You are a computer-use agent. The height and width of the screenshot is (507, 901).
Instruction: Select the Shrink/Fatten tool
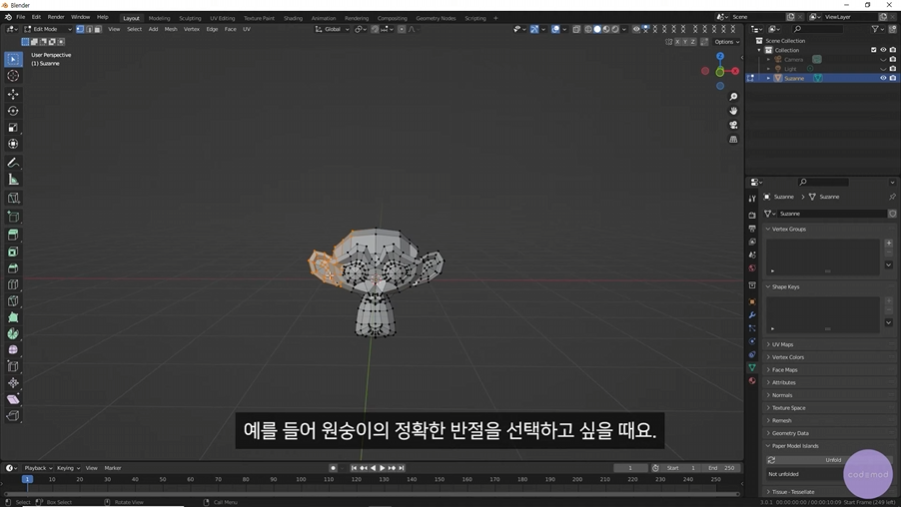(13, 383)
